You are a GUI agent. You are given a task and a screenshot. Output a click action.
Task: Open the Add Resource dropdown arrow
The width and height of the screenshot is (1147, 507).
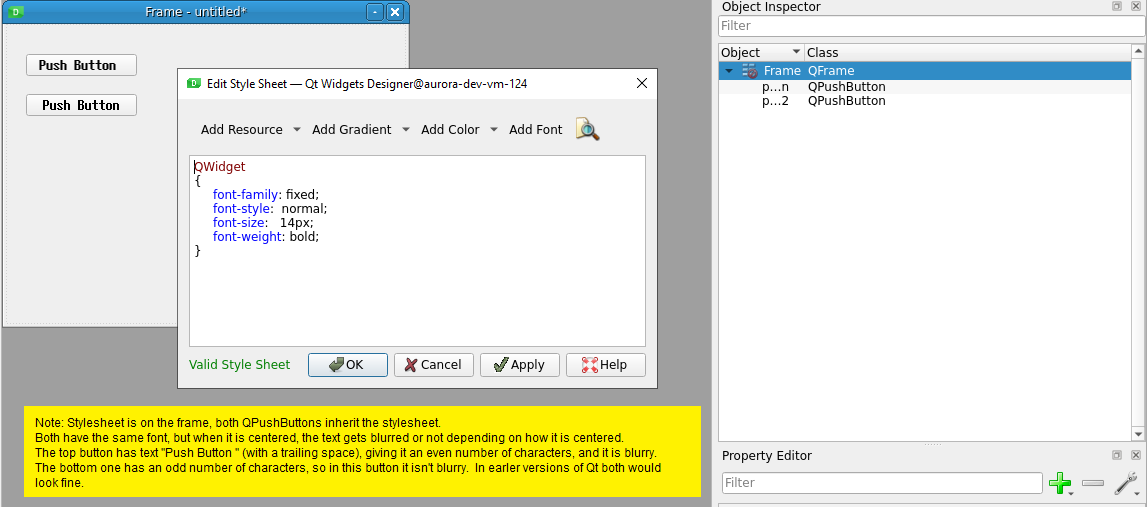tap(296, 129)
